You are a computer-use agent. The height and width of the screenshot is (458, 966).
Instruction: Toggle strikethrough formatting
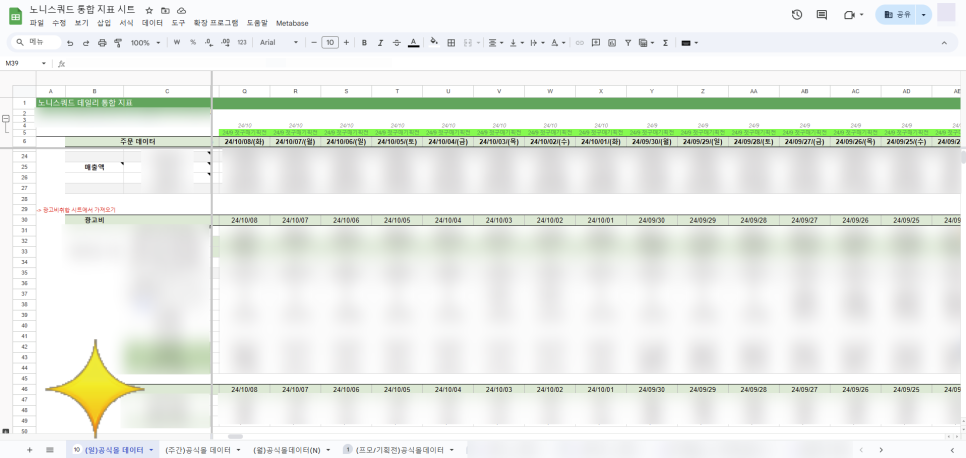[x=397, y=43]
